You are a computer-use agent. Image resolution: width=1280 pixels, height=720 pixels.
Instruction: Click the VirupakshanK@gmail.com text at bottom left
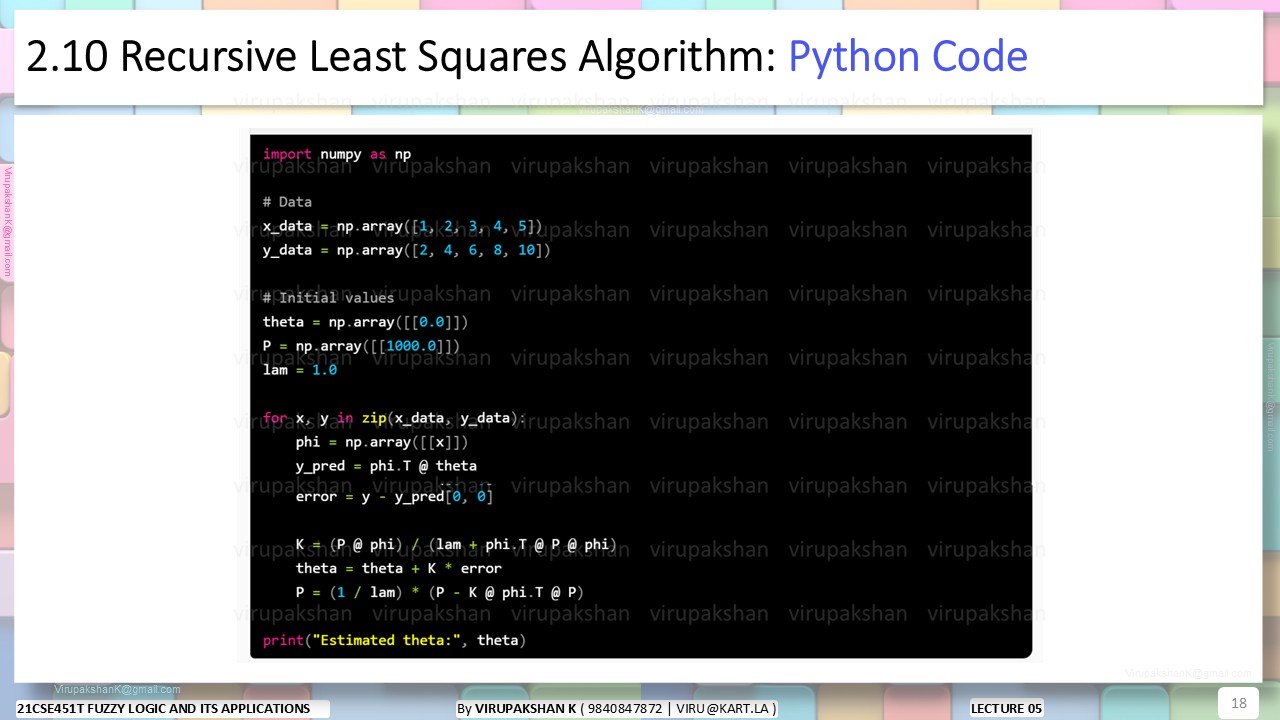(118, 689)
